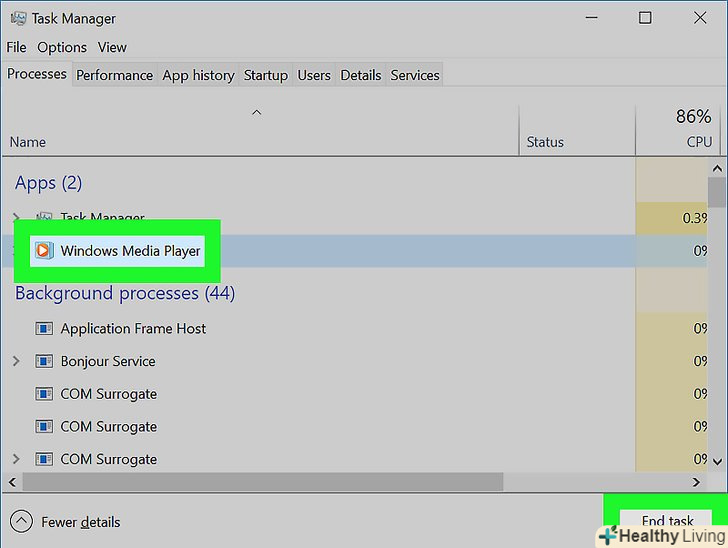The image size is (728, 548).
Task: Open the File menu
Action: coord(16,47)
